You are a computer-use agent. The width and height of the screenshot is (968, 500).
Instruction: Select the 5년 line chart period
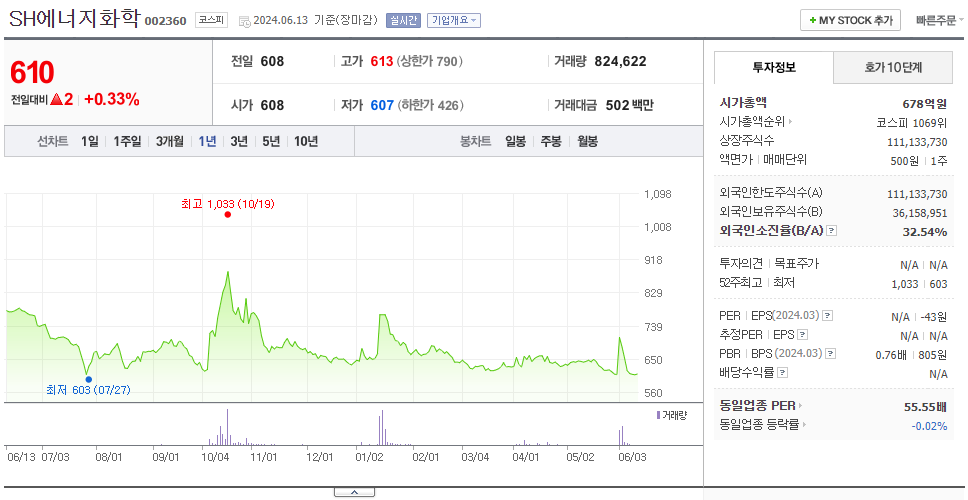(271, 141)
